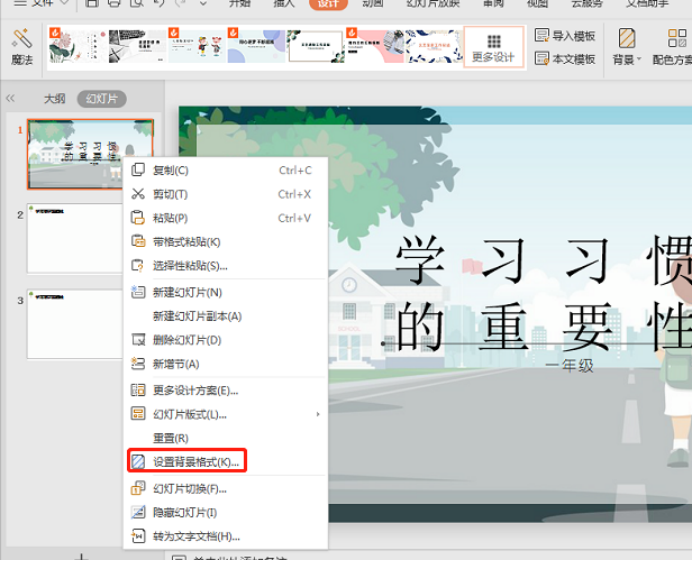The height and width of the screenshot is (561, 692).
Task: Select Cut (剪切) from context menu
Action: 226,194
